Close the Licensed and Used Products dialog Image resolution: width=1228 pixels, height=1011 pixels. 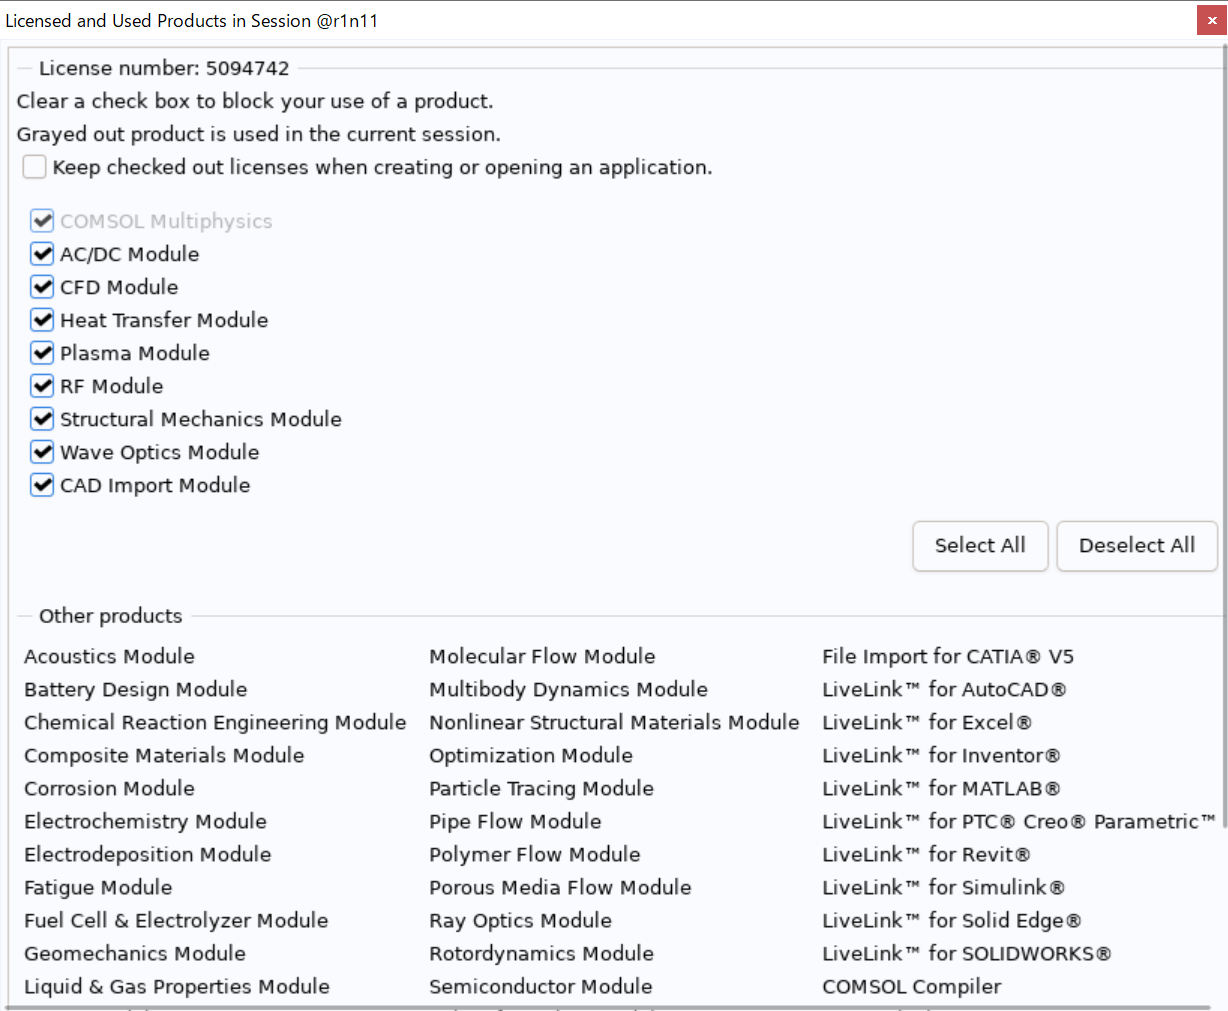coord(1212,21)
